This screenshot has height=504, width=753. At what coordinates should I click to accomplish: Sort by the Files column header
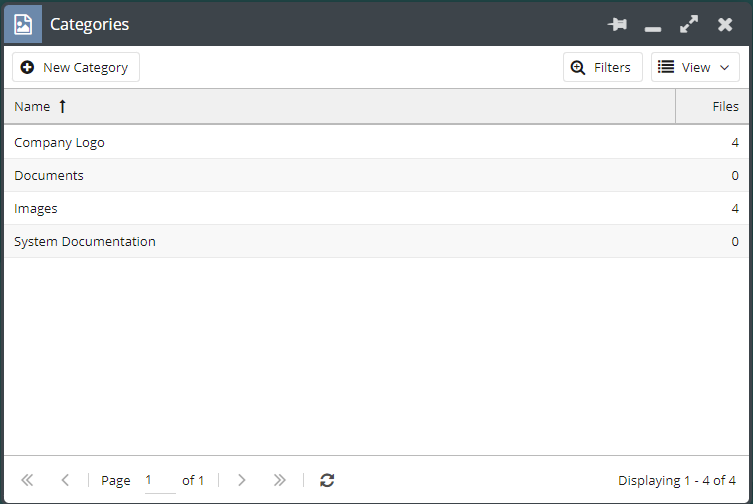pyautogui.click(x=725, y=106)
